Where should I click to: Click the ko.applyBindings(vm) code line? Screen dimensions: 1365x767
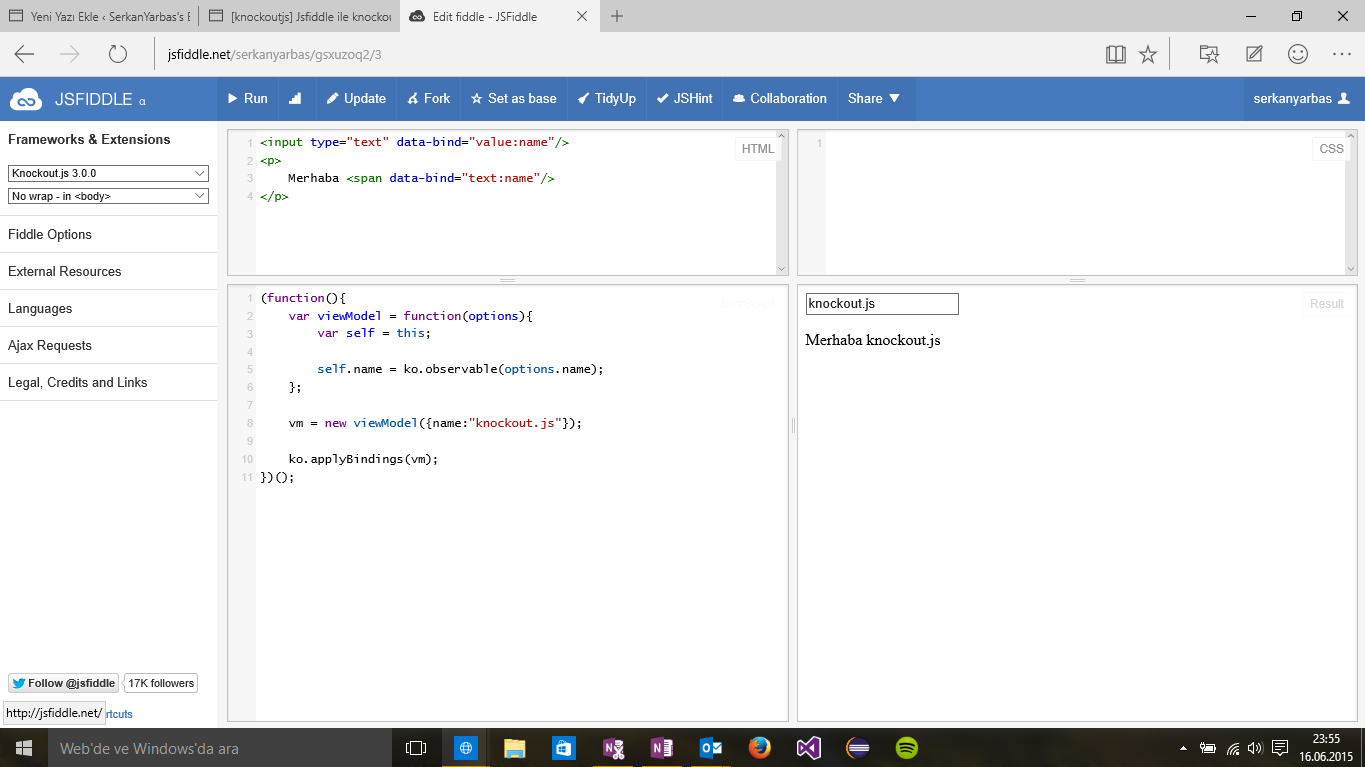pyautogui.click(x=364, y=459)
